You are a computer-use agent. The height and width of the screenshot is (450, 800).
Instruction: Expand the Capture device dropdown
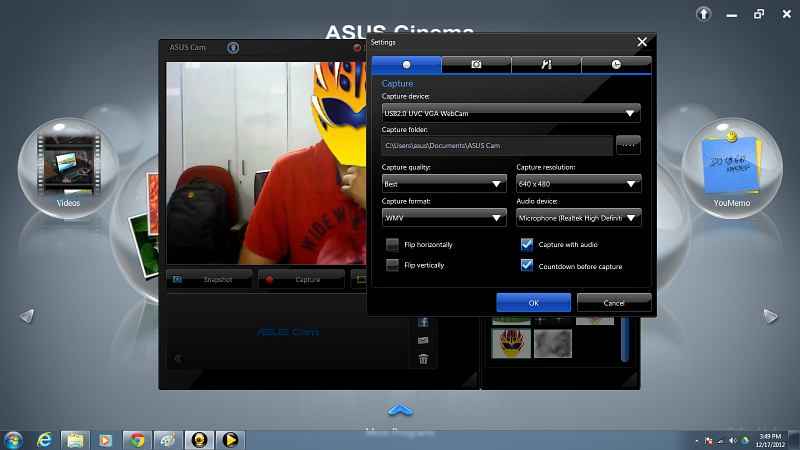[x=511, y=113]
